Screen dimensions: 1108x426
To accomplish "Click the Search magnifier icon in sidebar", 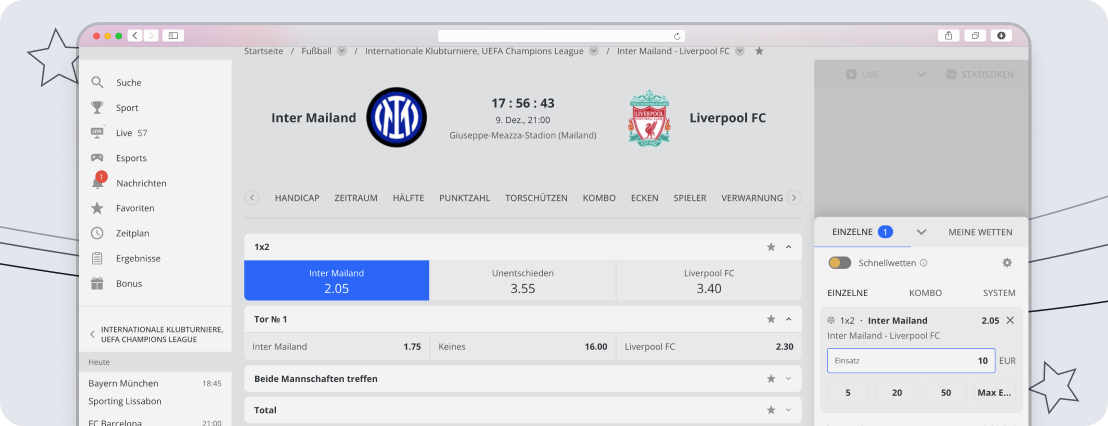I will click(97, 83).
